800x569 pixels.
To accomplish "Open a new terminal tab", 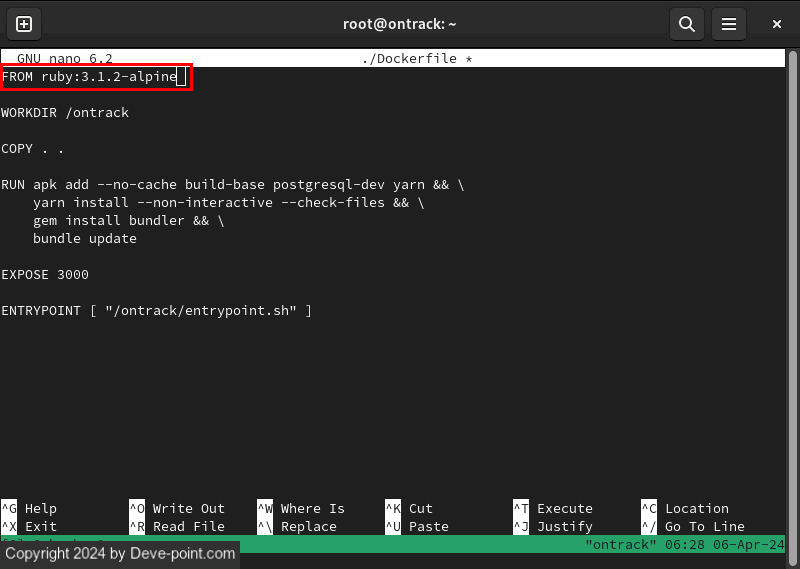I will tap(24, 24).
